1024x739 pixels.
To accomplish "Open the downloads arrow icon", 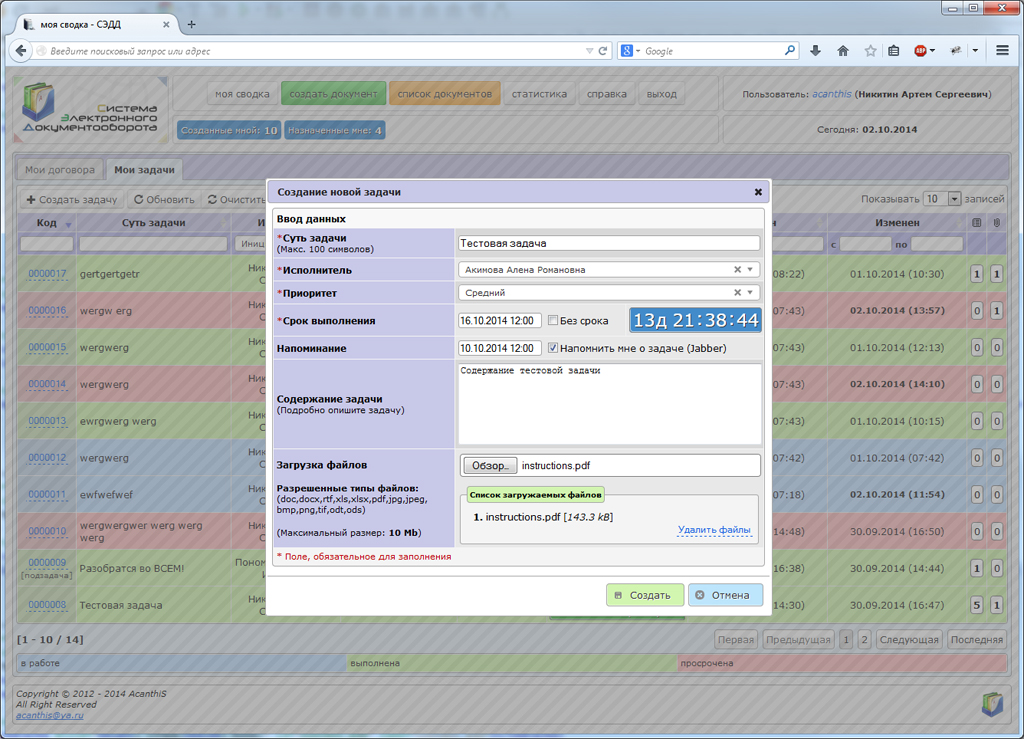I will coord(815,51).
